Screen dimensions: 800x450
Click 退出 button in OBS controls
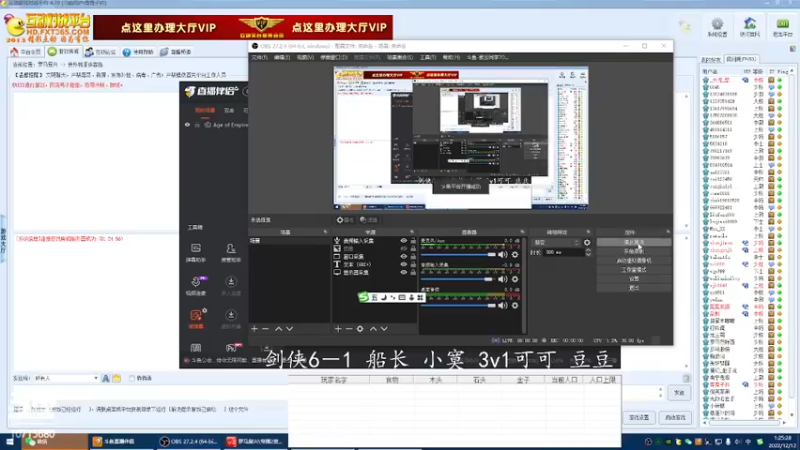coord(634,288)
